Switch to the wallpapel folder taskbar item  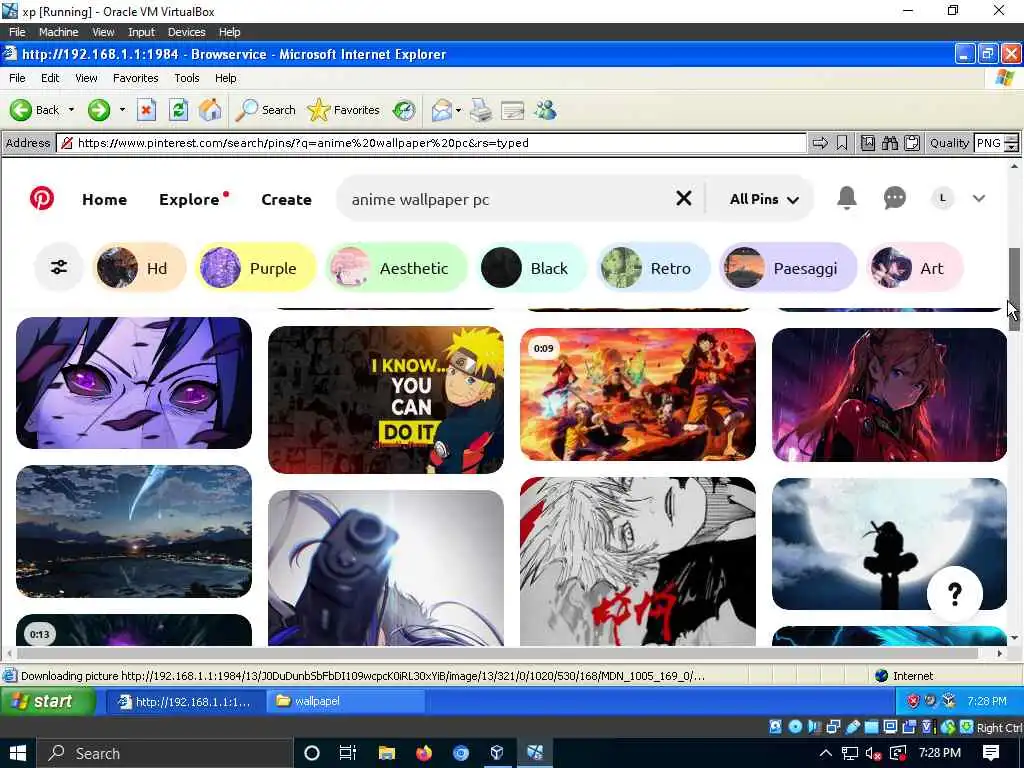click(345, 701)
